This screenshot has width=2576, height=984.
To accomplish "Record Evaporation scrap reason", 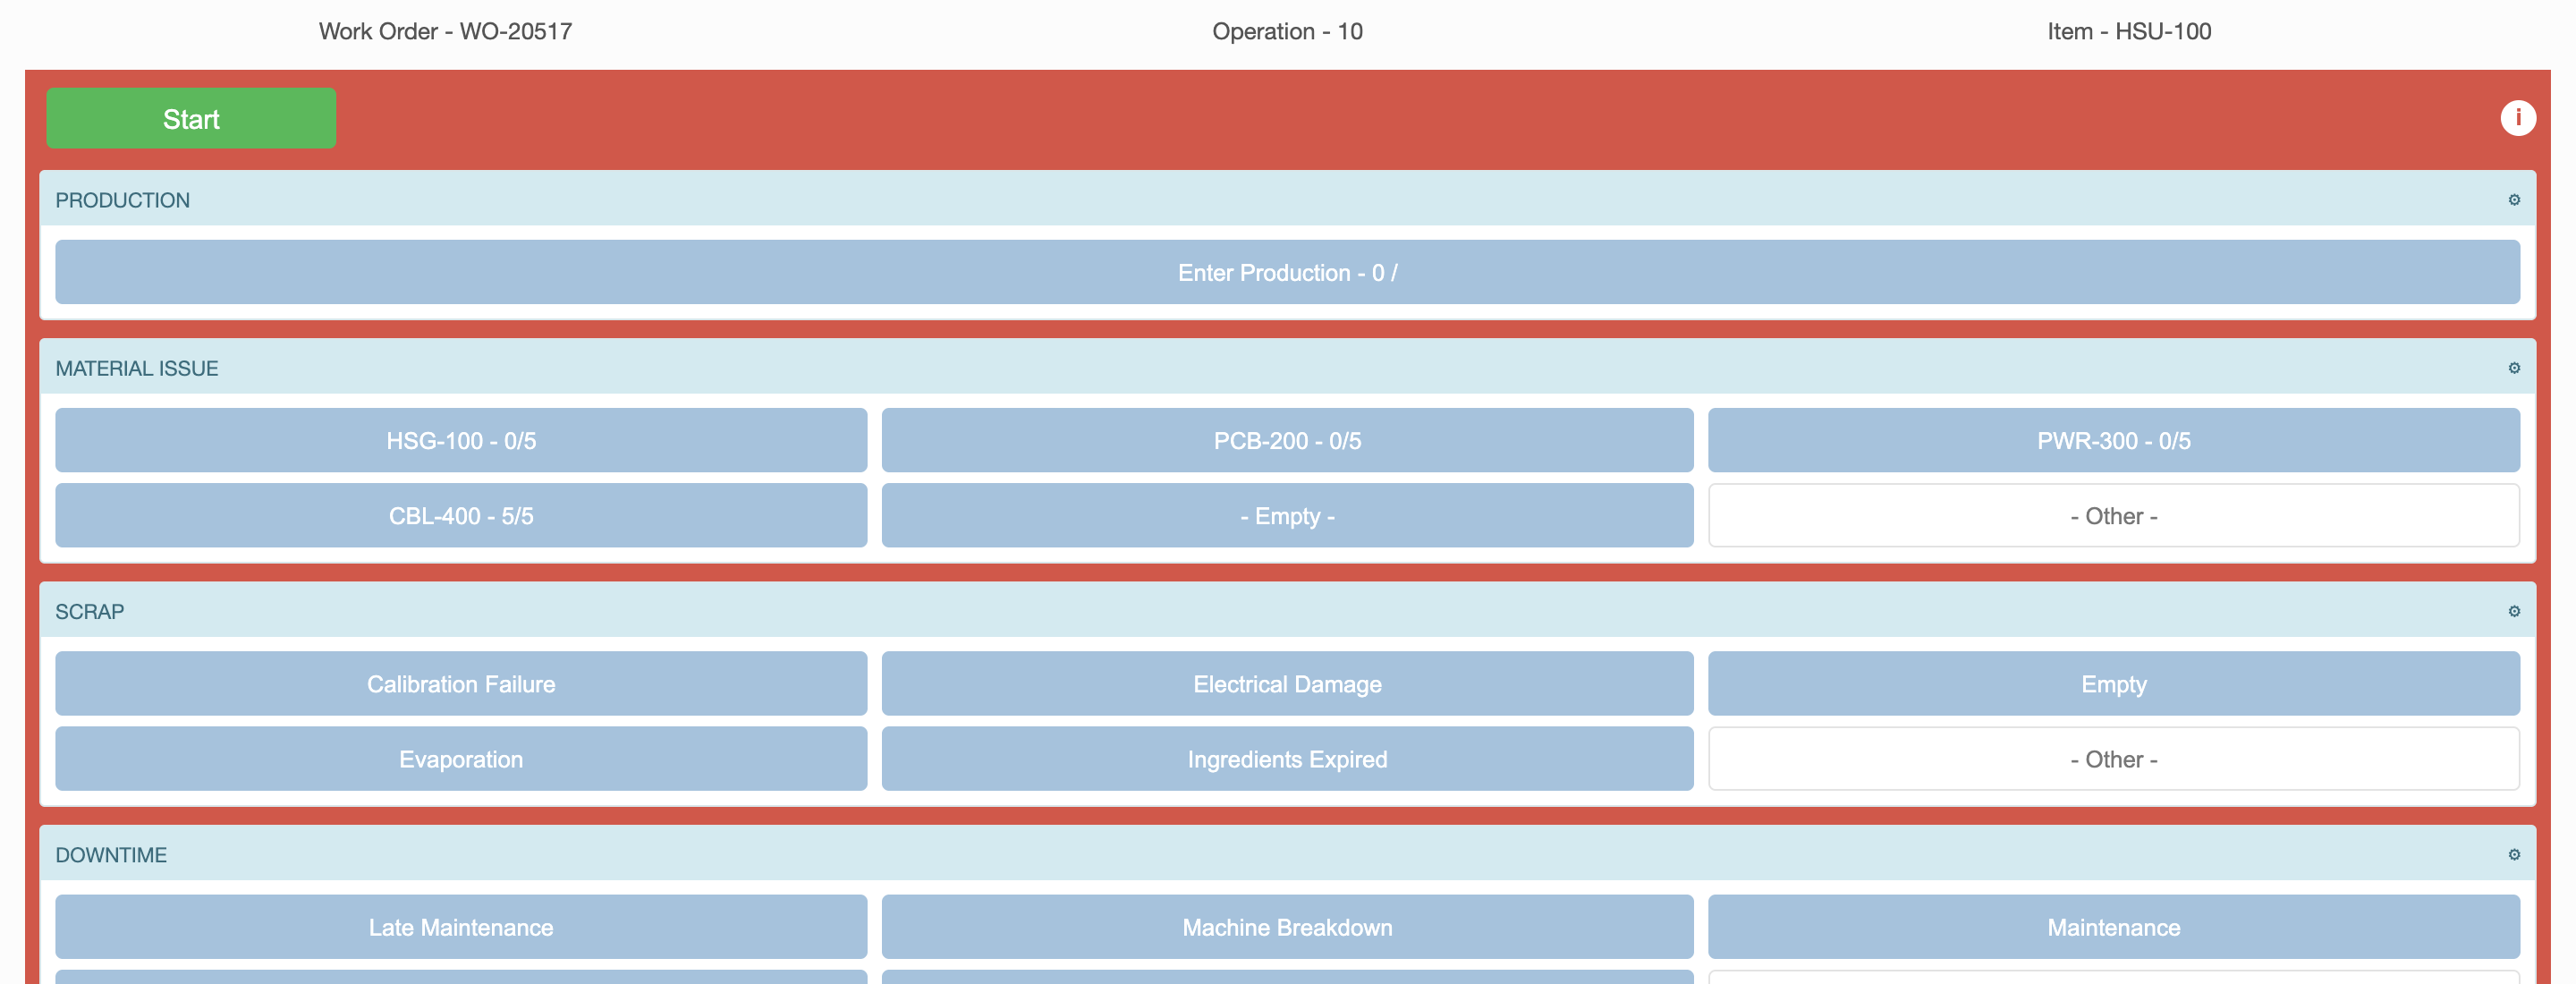I will pos(461,759).
